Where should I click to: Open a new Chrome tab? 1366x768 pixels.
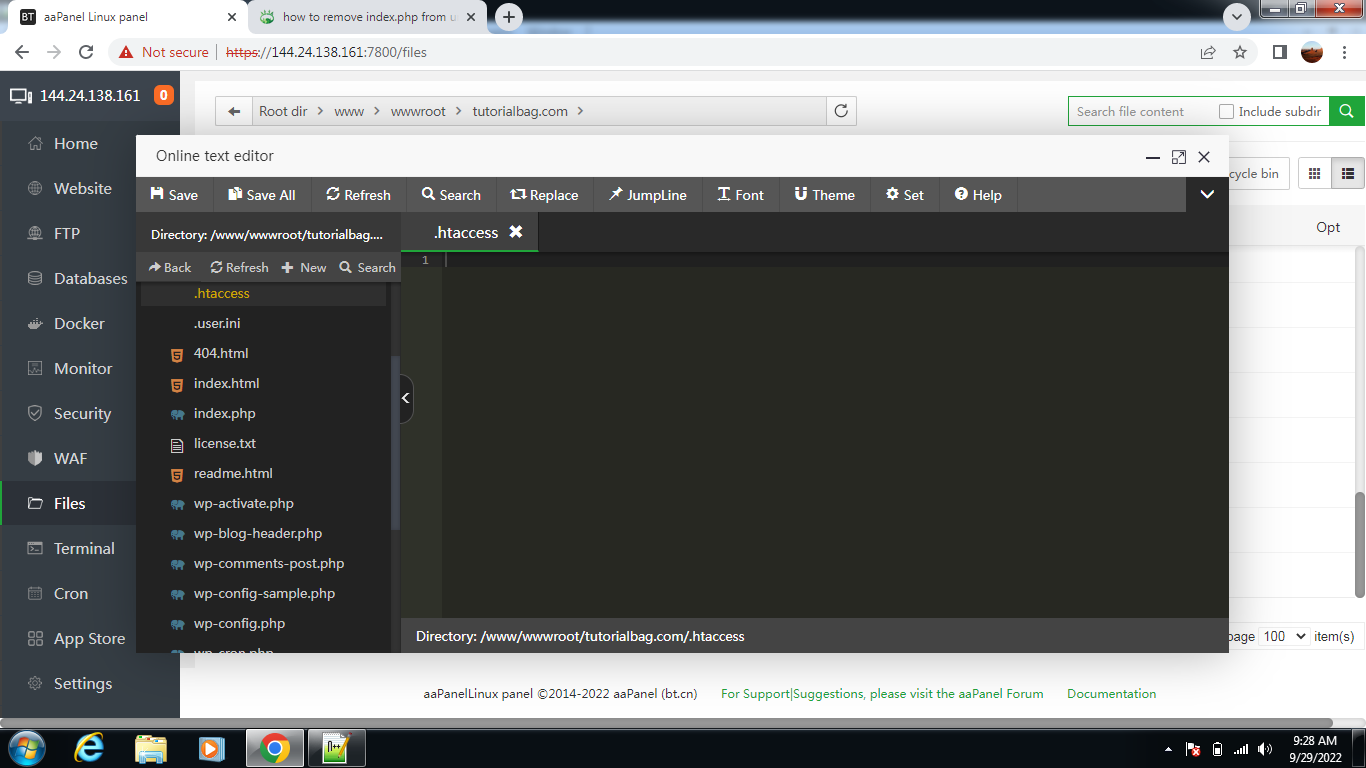[x=509, y=17]
